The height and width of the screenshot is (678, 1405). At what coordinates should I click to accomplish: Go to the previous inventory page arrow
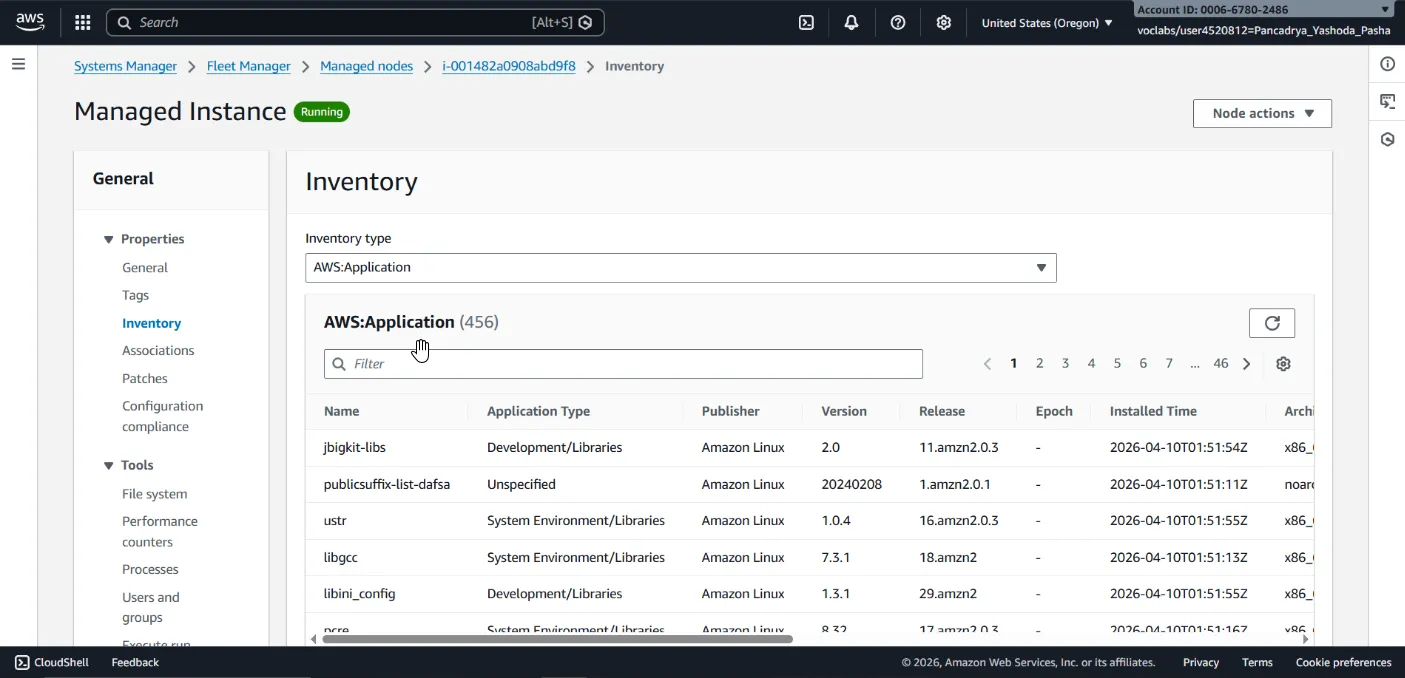[x=987, y=363]
